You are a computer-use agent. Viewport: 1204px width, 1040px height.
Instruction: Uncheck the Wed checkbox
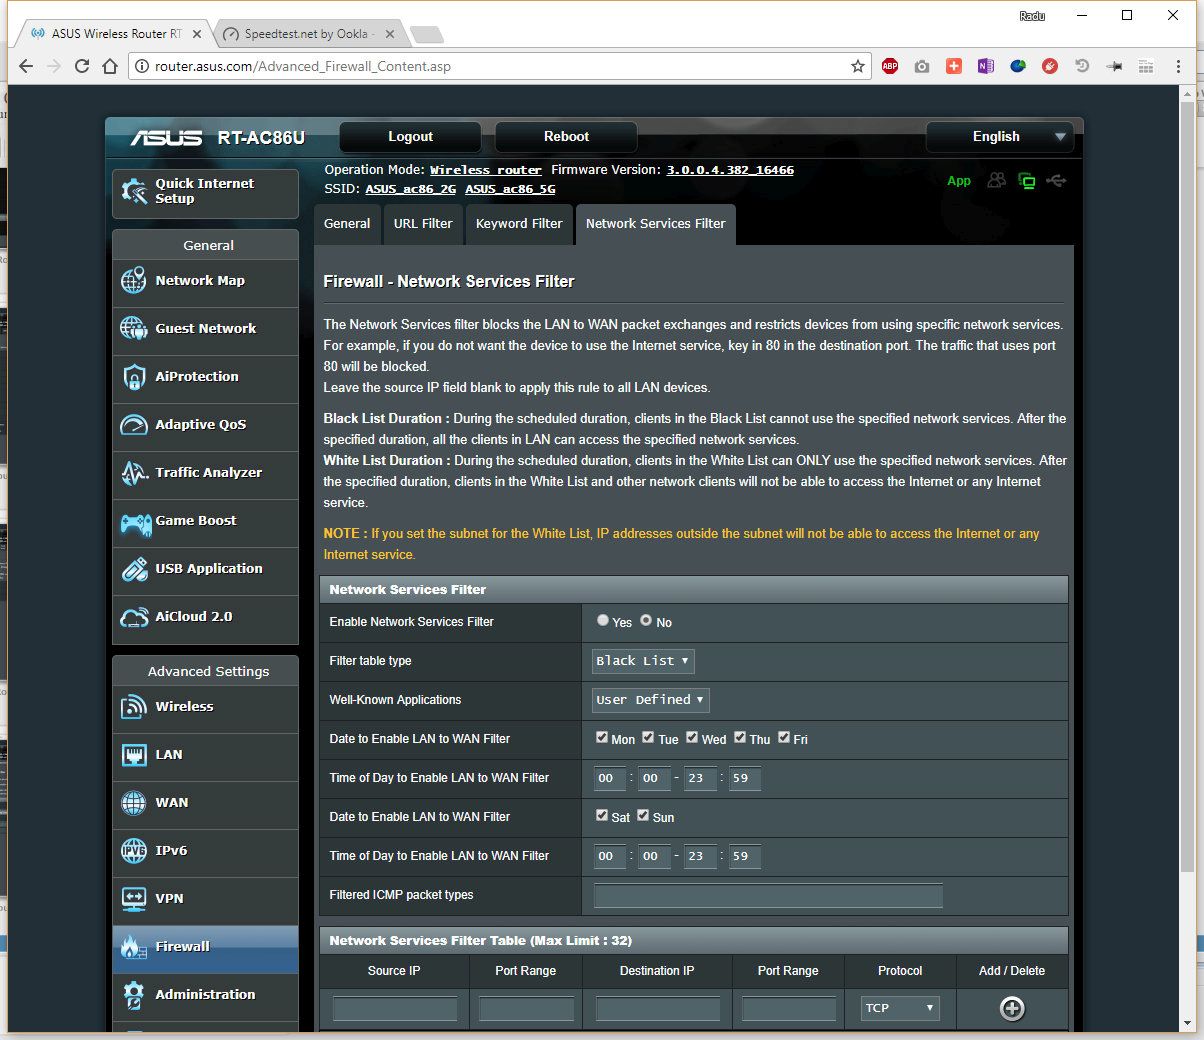[x=692, y=738]
